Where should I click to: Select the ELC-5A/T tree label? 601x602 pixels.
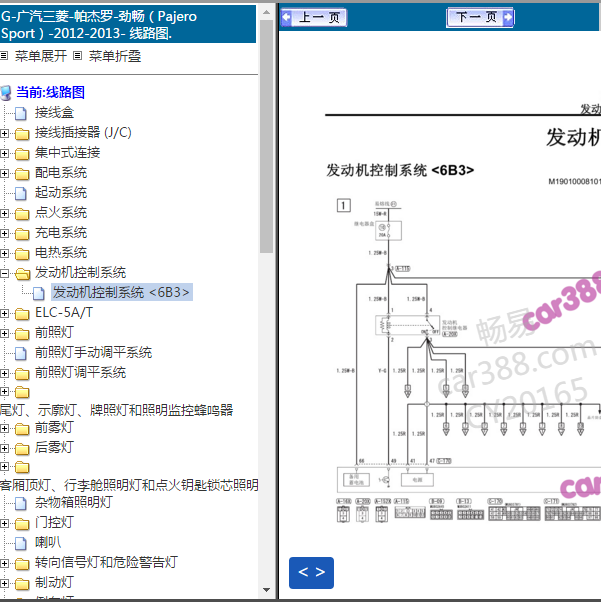point(64,313)
